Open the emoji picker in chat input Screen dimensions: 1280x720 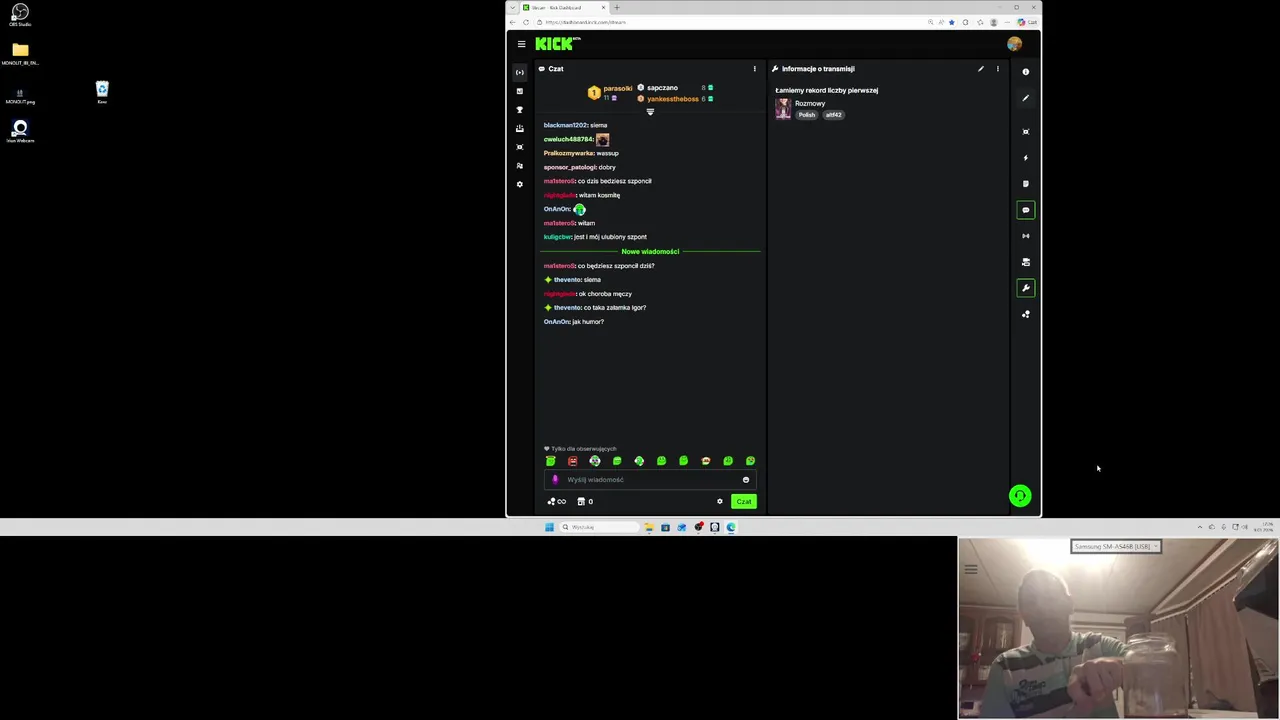tap(746, 480)
